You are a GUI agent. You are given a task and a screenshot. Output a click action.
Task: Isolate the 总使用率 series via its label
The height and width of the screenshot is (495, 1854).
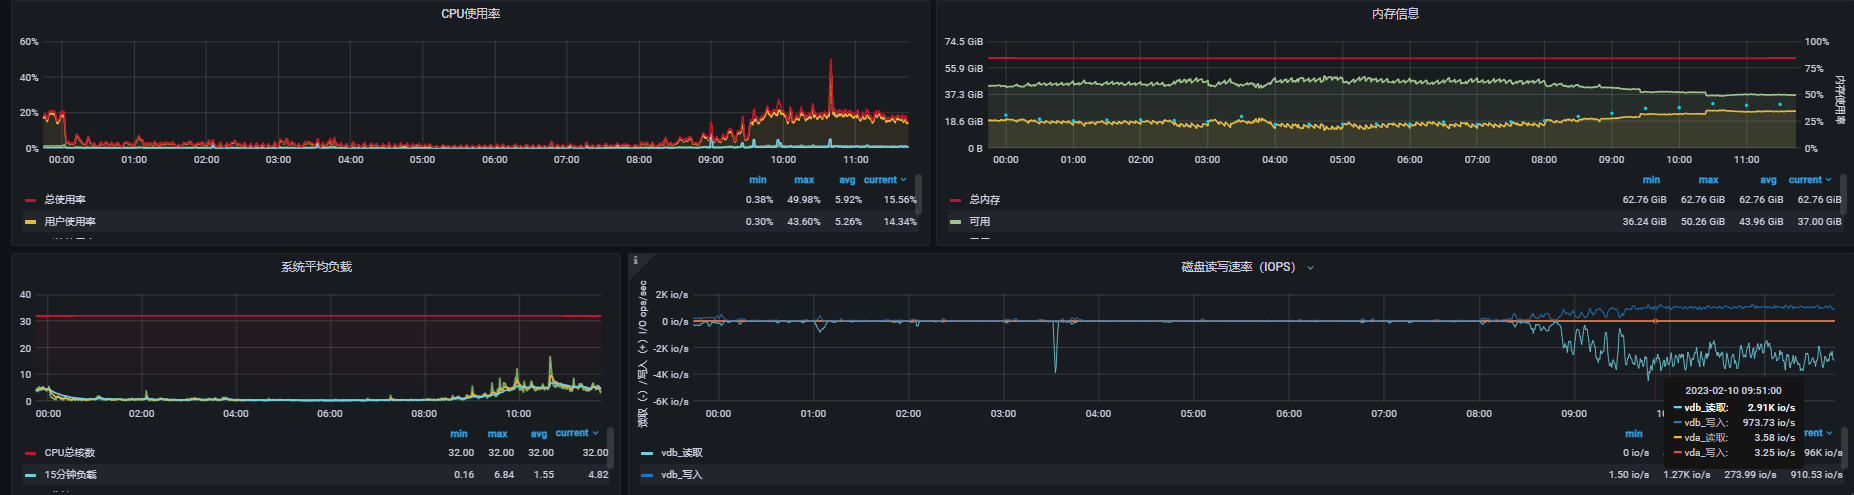pos(65,200)
